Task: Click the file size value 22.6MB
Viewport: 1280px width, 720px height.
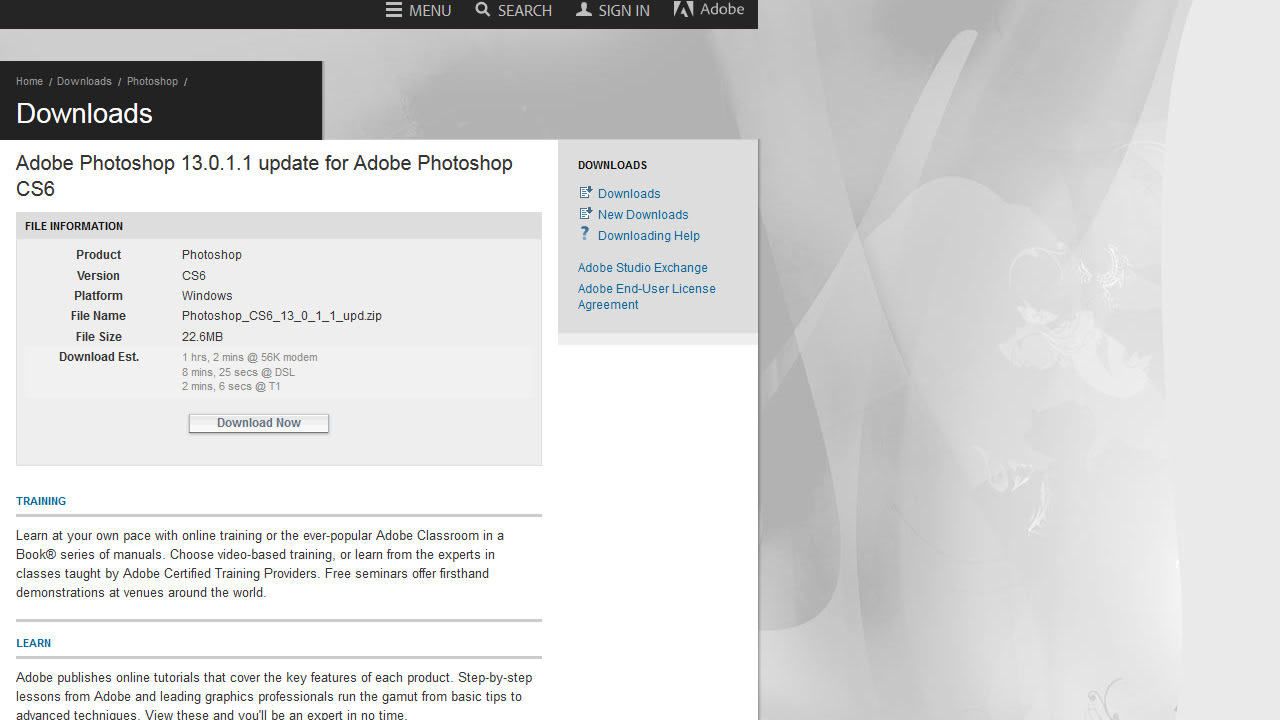Action: 202,337
